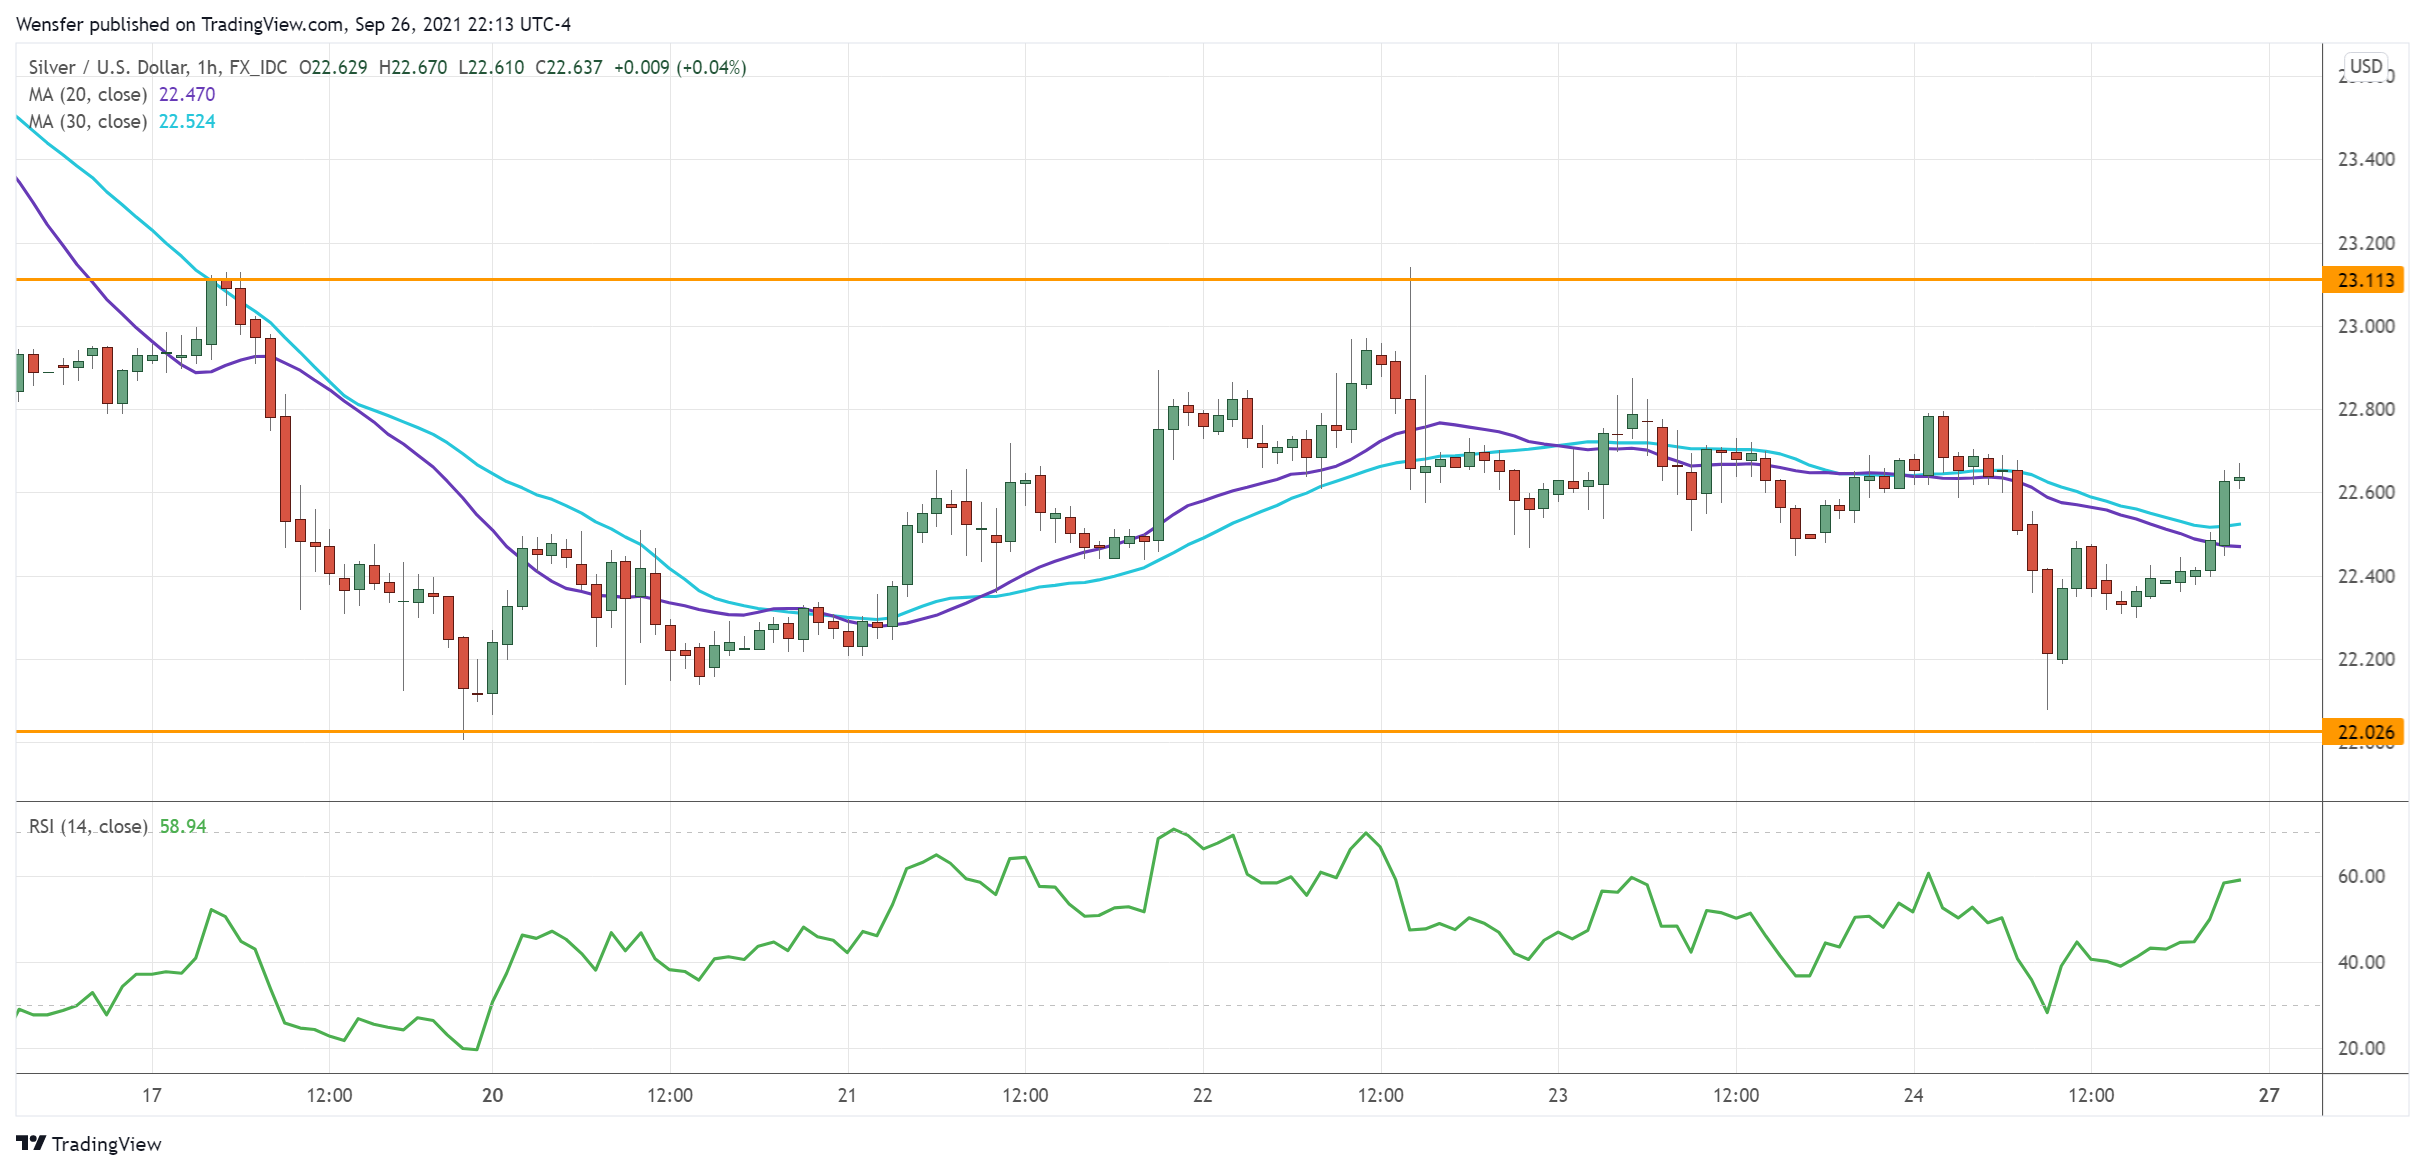Click the MA 20 value 22.470
The image size is (2425, 1171).
[x=187, y=94]
